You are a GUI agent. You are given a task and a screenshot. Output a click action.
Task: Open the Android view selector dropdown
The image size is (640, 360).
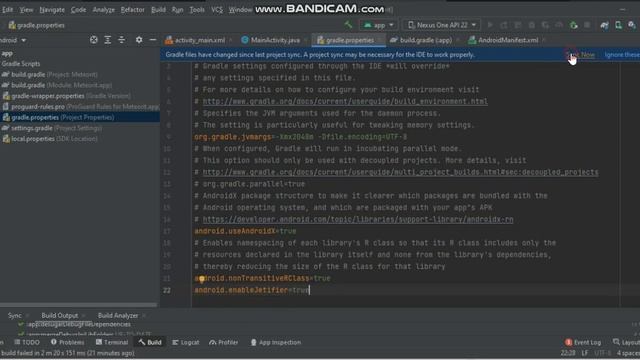[13, 40]
